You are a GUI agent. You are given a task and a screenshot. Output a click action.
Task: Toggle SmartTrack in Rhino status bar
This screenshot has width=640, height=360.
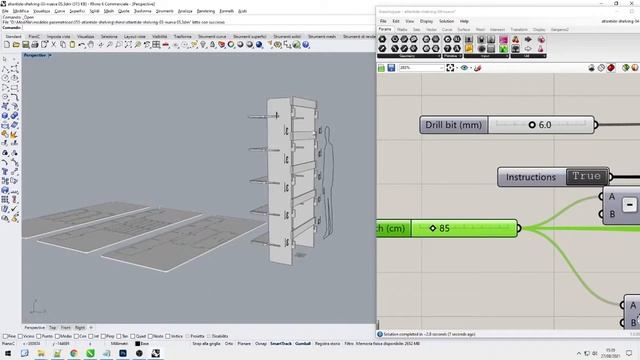[281, 344]
